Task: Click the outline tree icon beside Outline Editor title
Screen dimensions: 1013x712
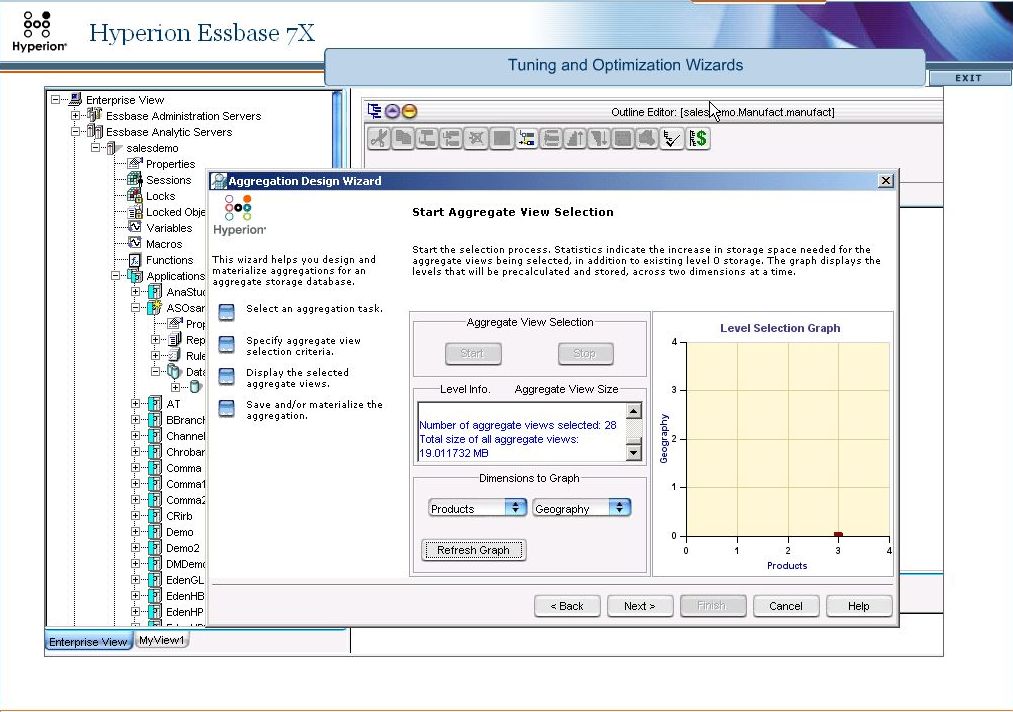Action: [x=375, y=111]
